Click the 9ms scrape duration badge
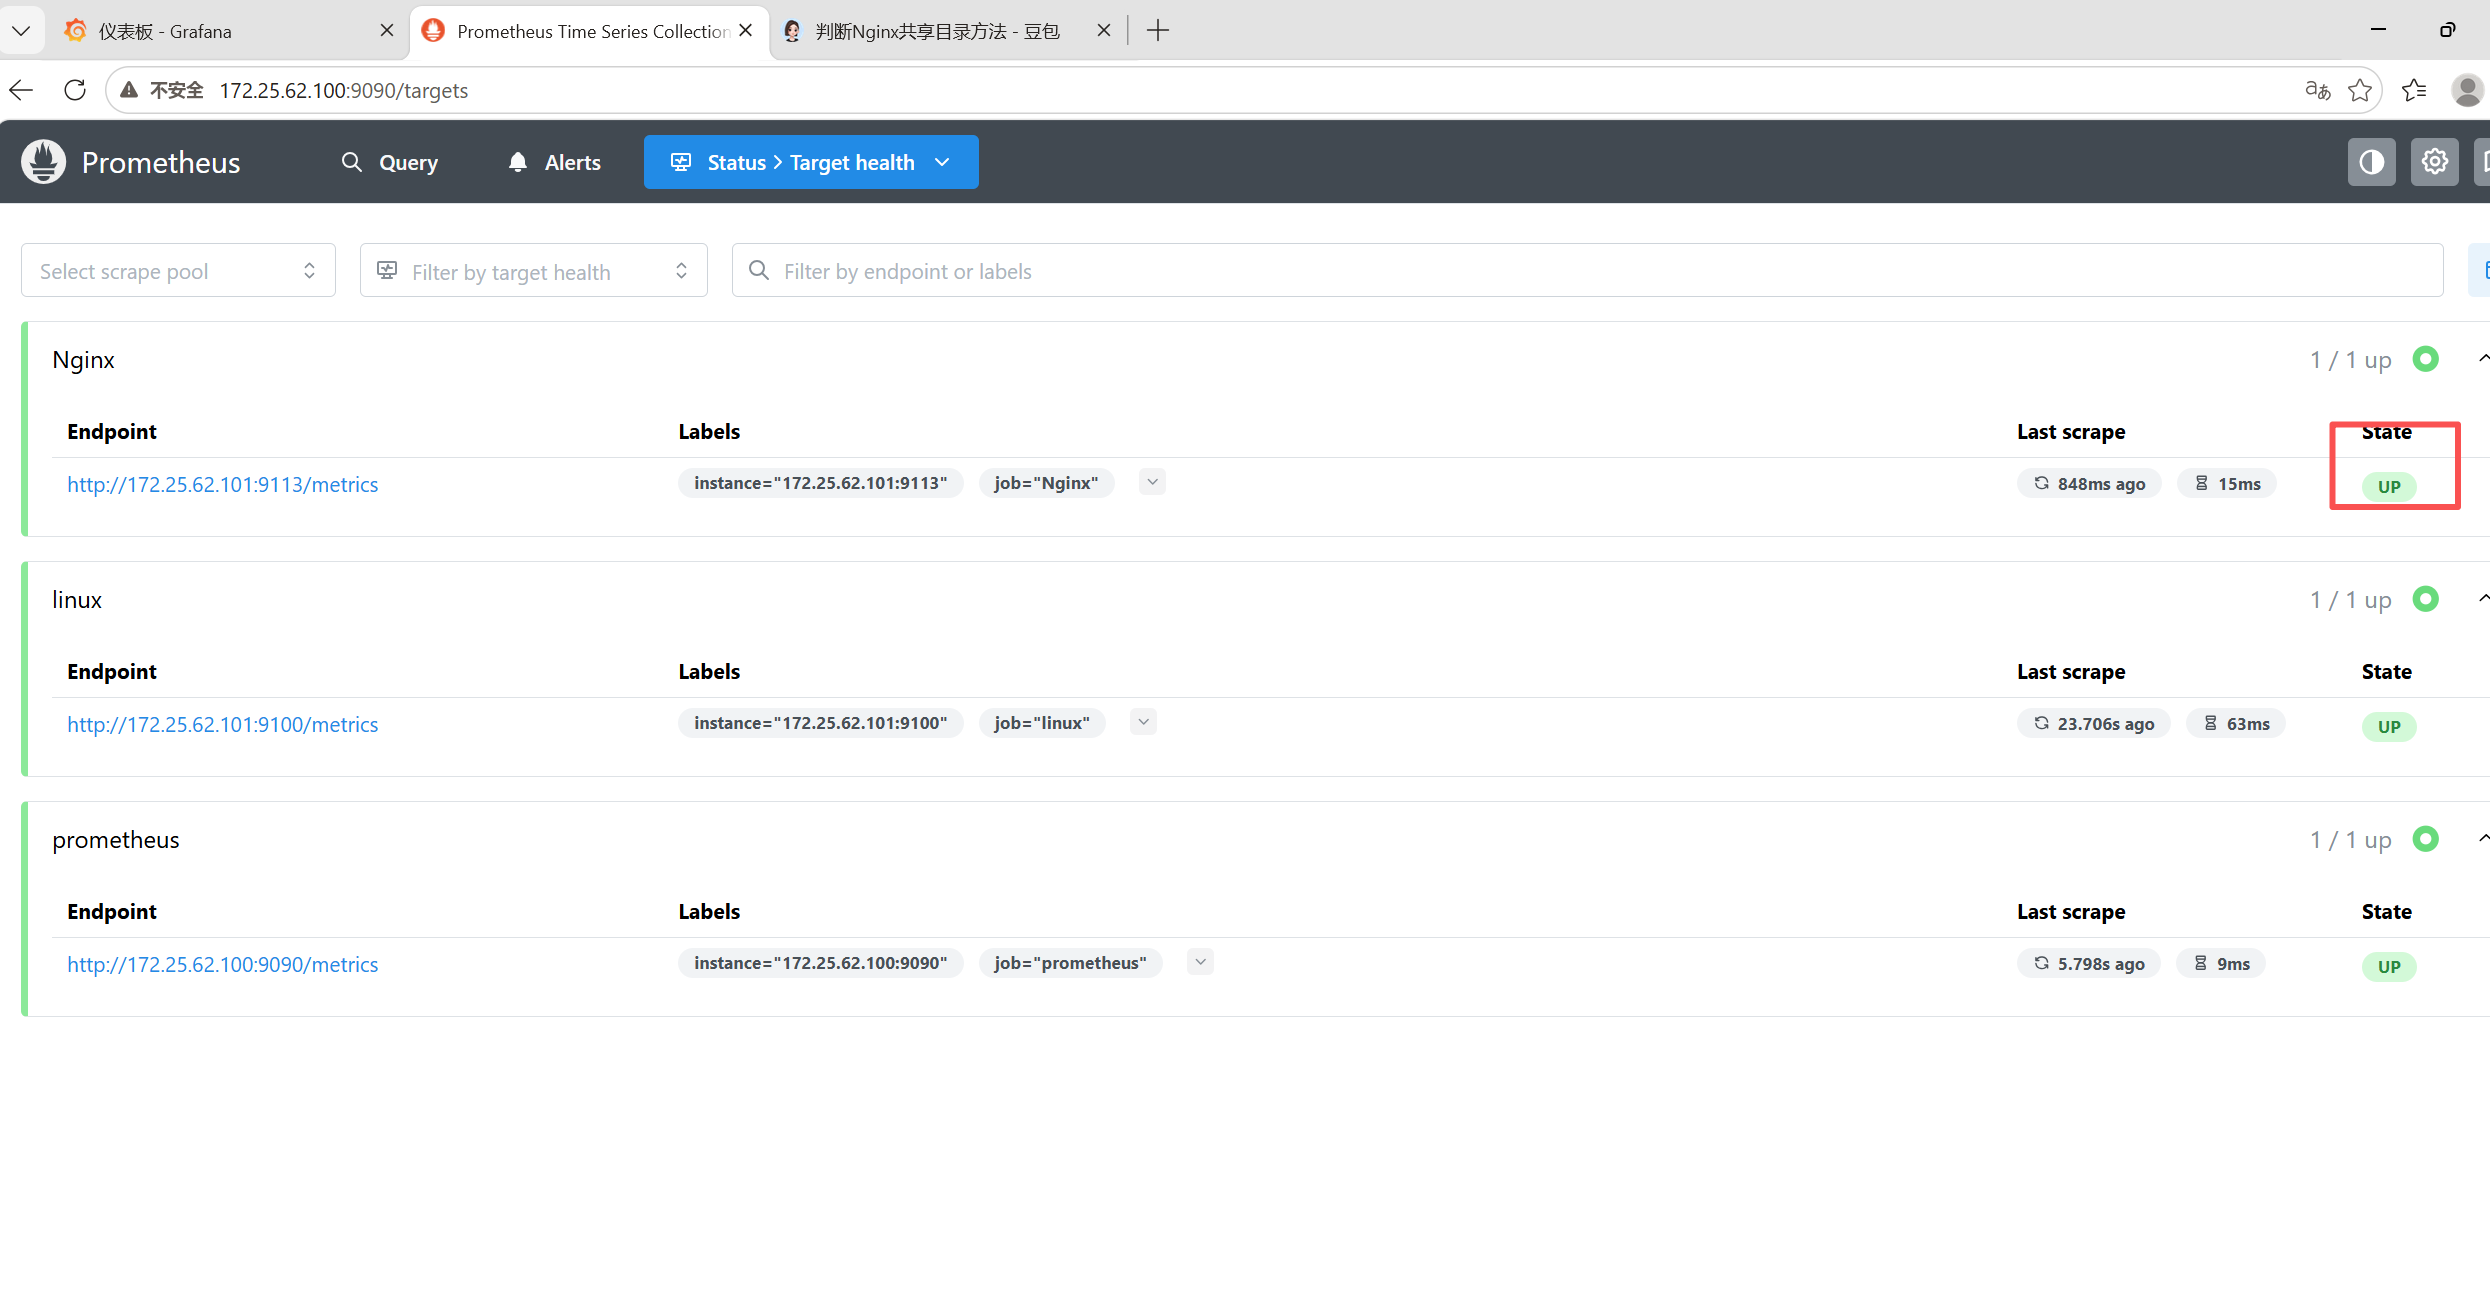This screenshot has width=2490, height=1308. (x=2221, y=964)
